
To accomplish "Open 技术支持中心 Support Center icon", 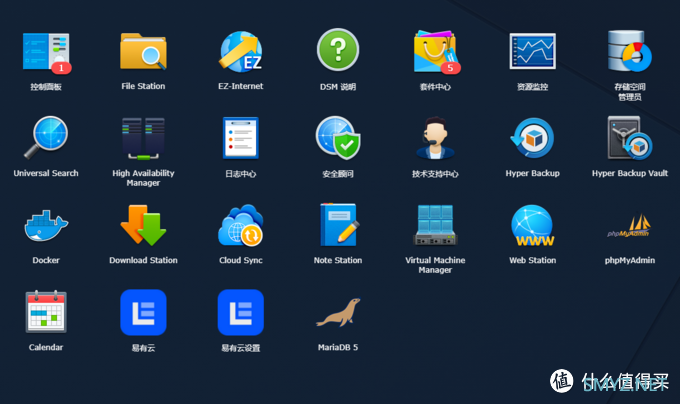I will (435, 138).
